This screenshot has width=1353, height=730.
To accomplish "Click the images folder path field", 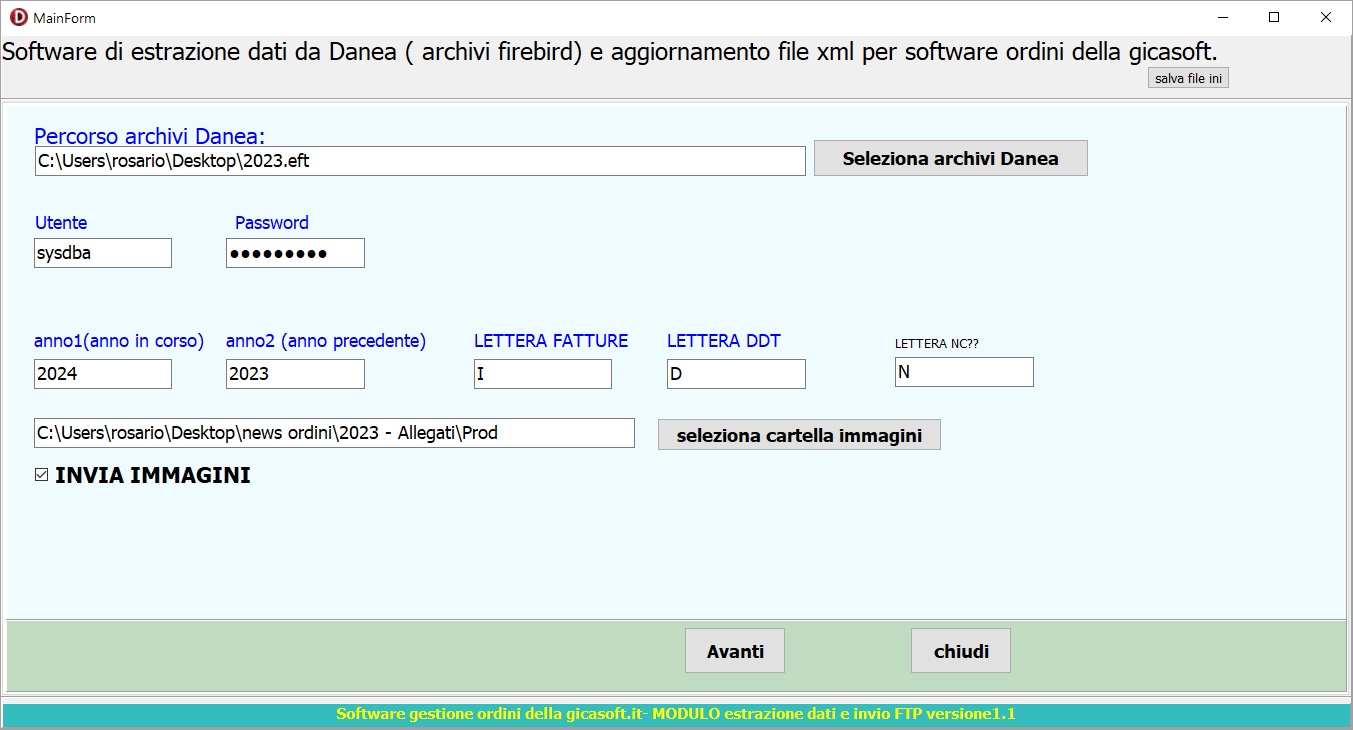I will (x=334, y=433).
